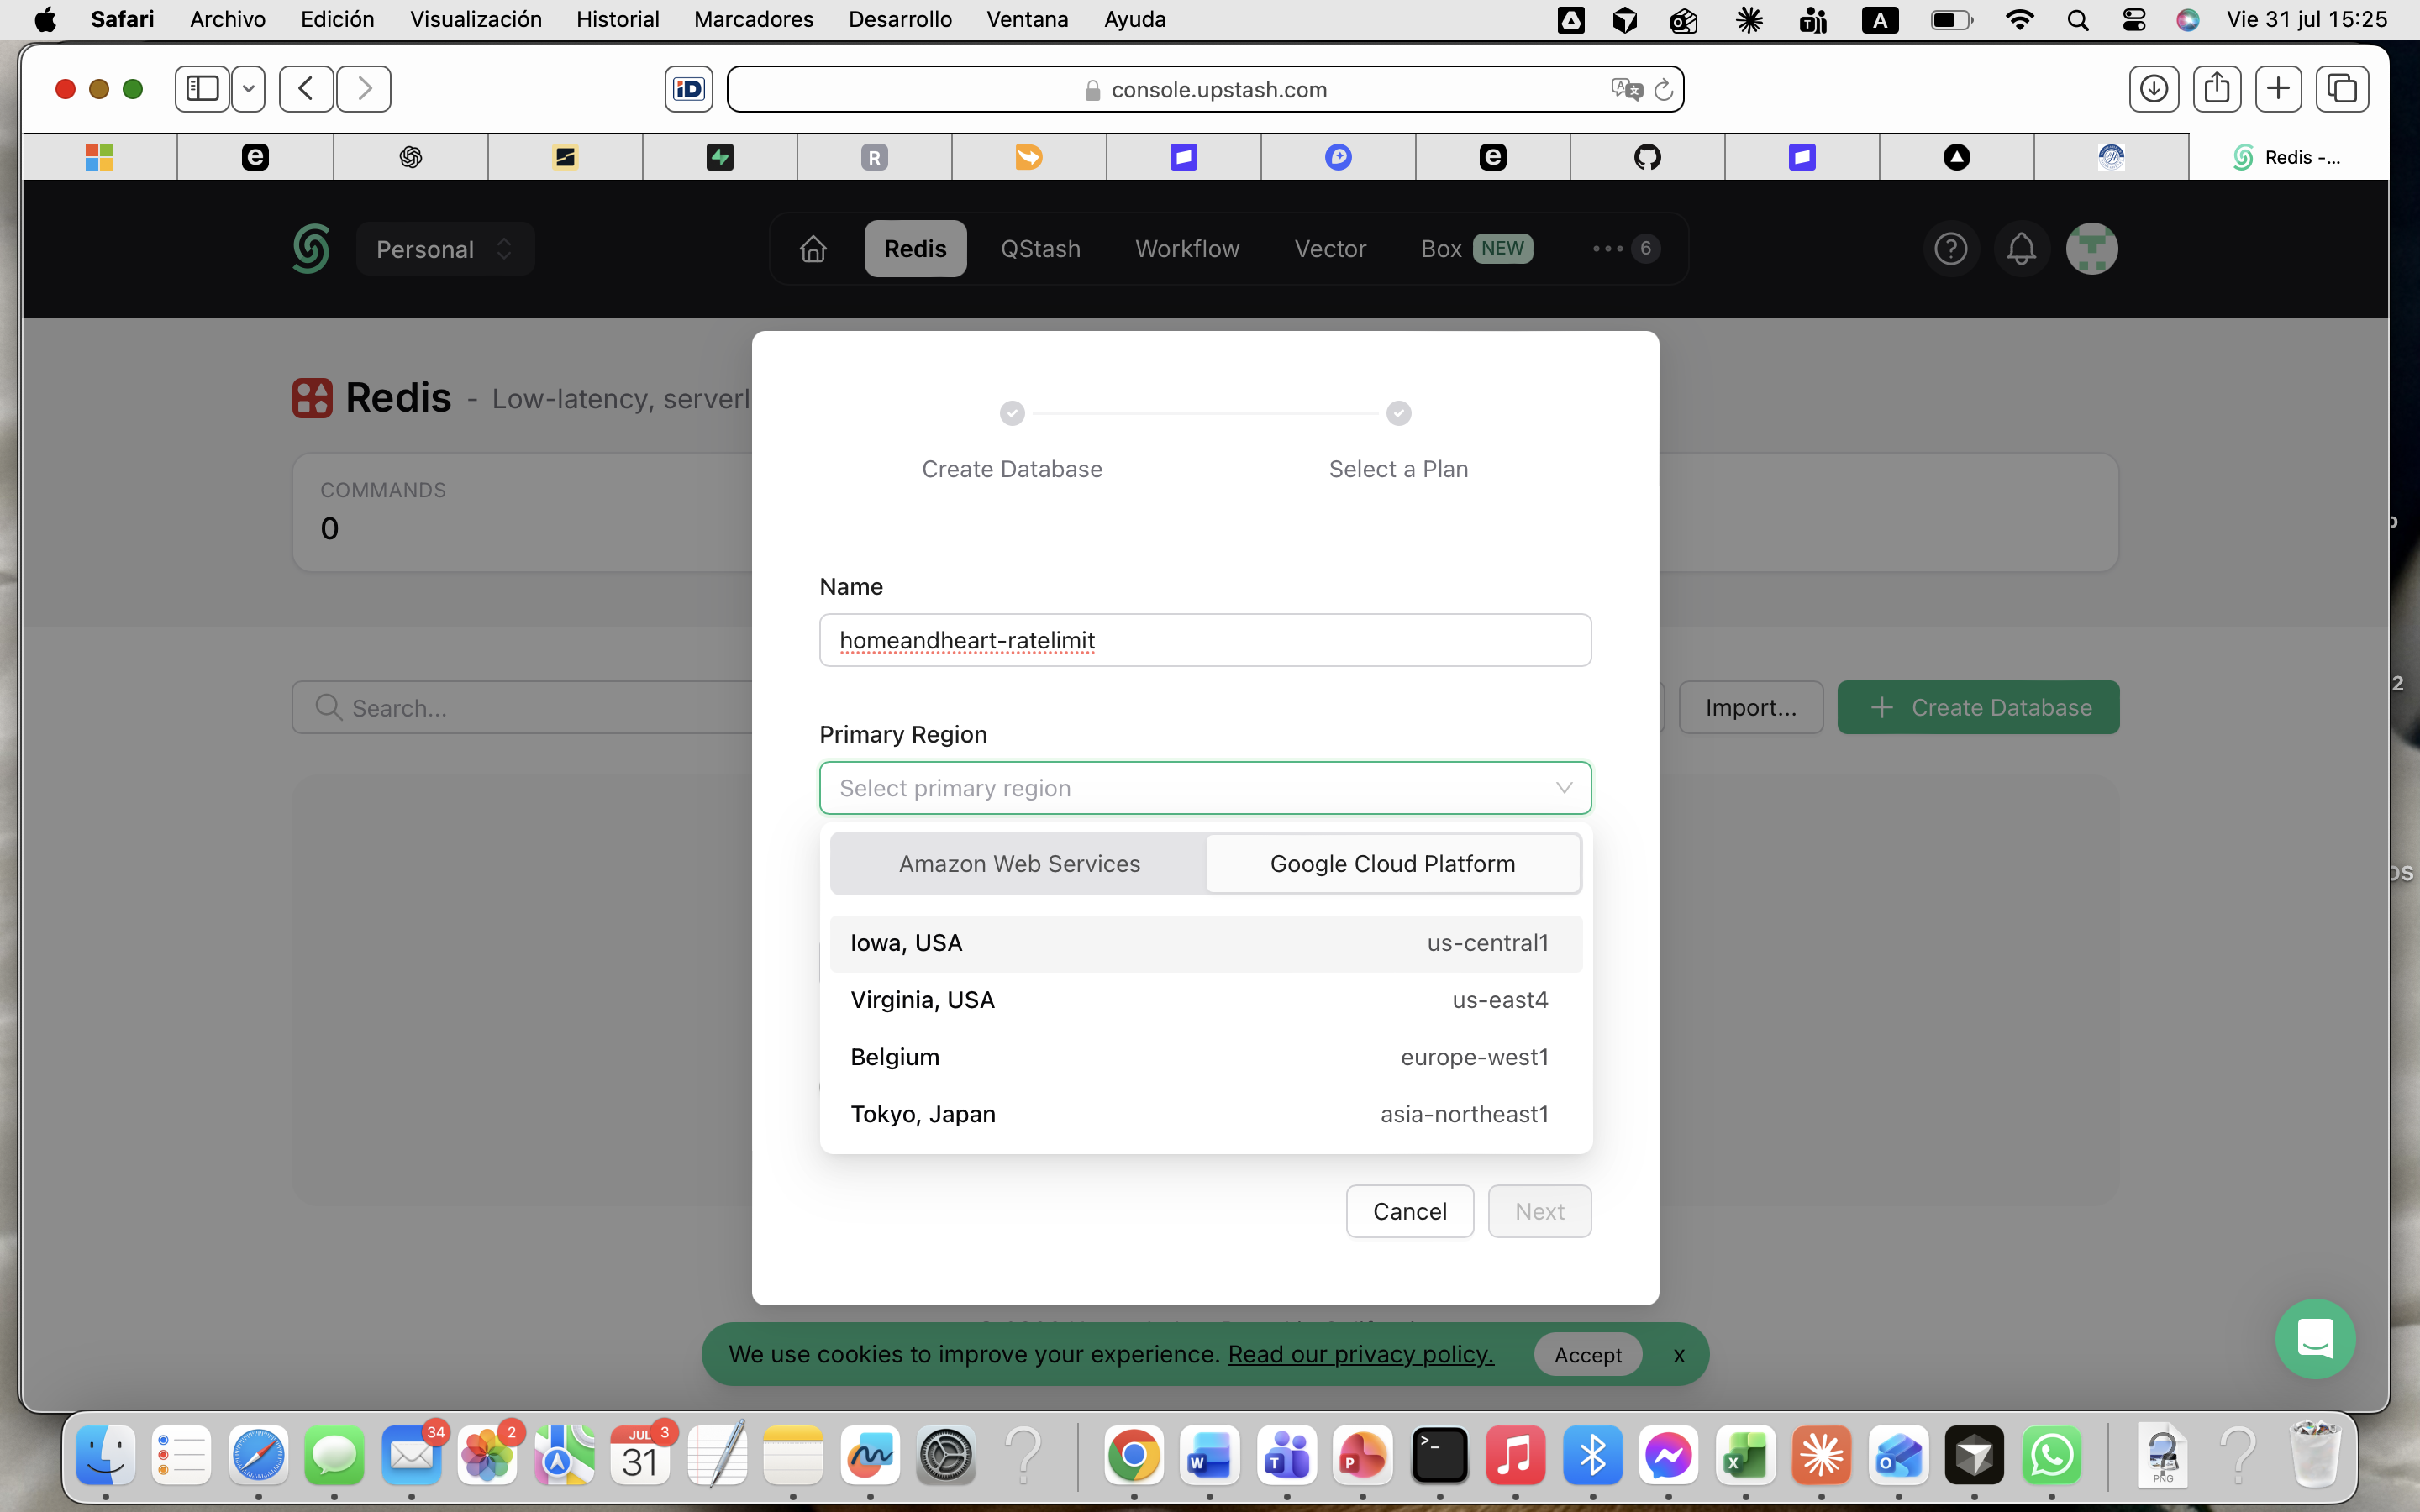The image size is (2420, 1512).
Task: Reload the page
Action: [1664, 89]
